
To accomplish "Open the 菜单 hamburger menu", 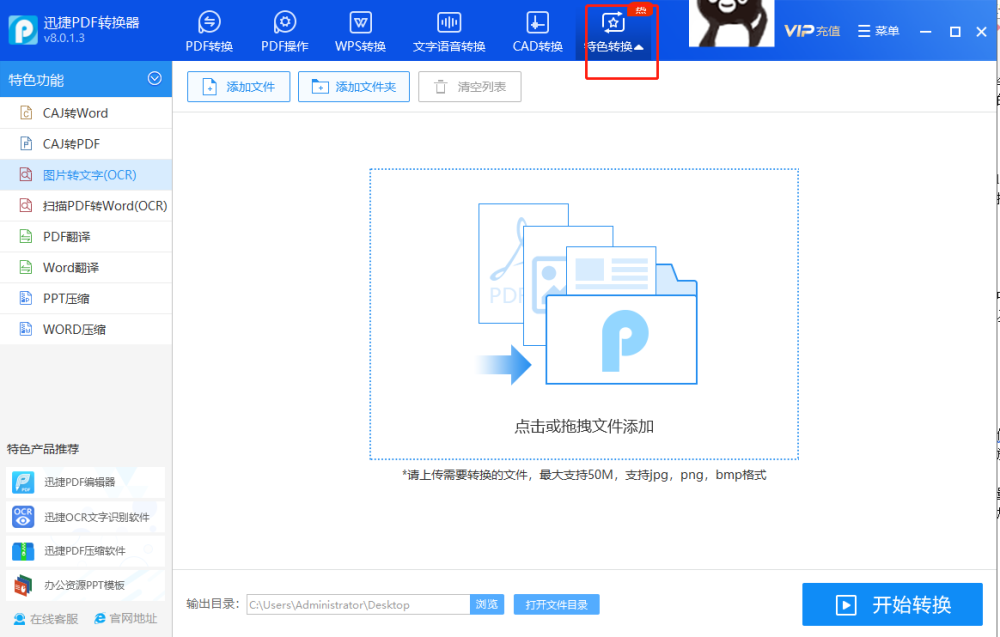I will [878, 31].
